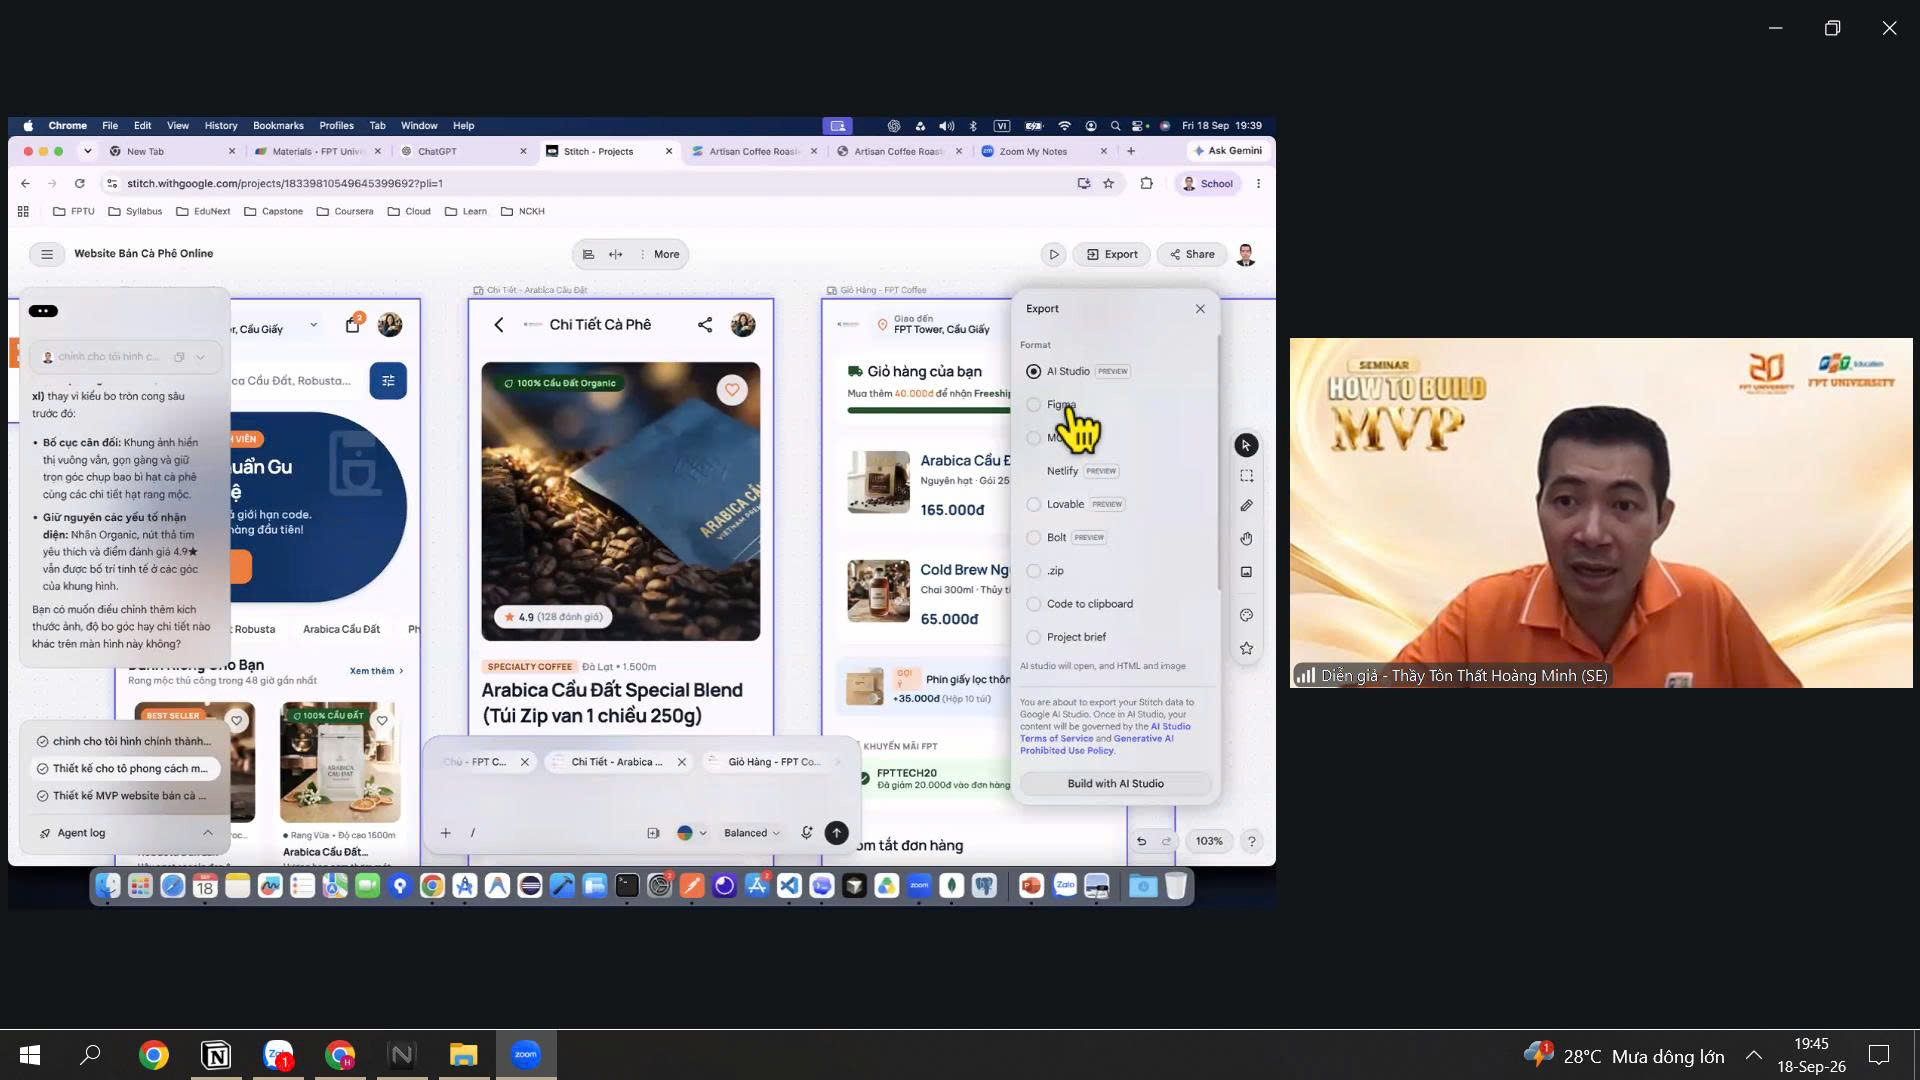
Task: Select the marquee selection tool
Action: click(x=1246, y=476)
